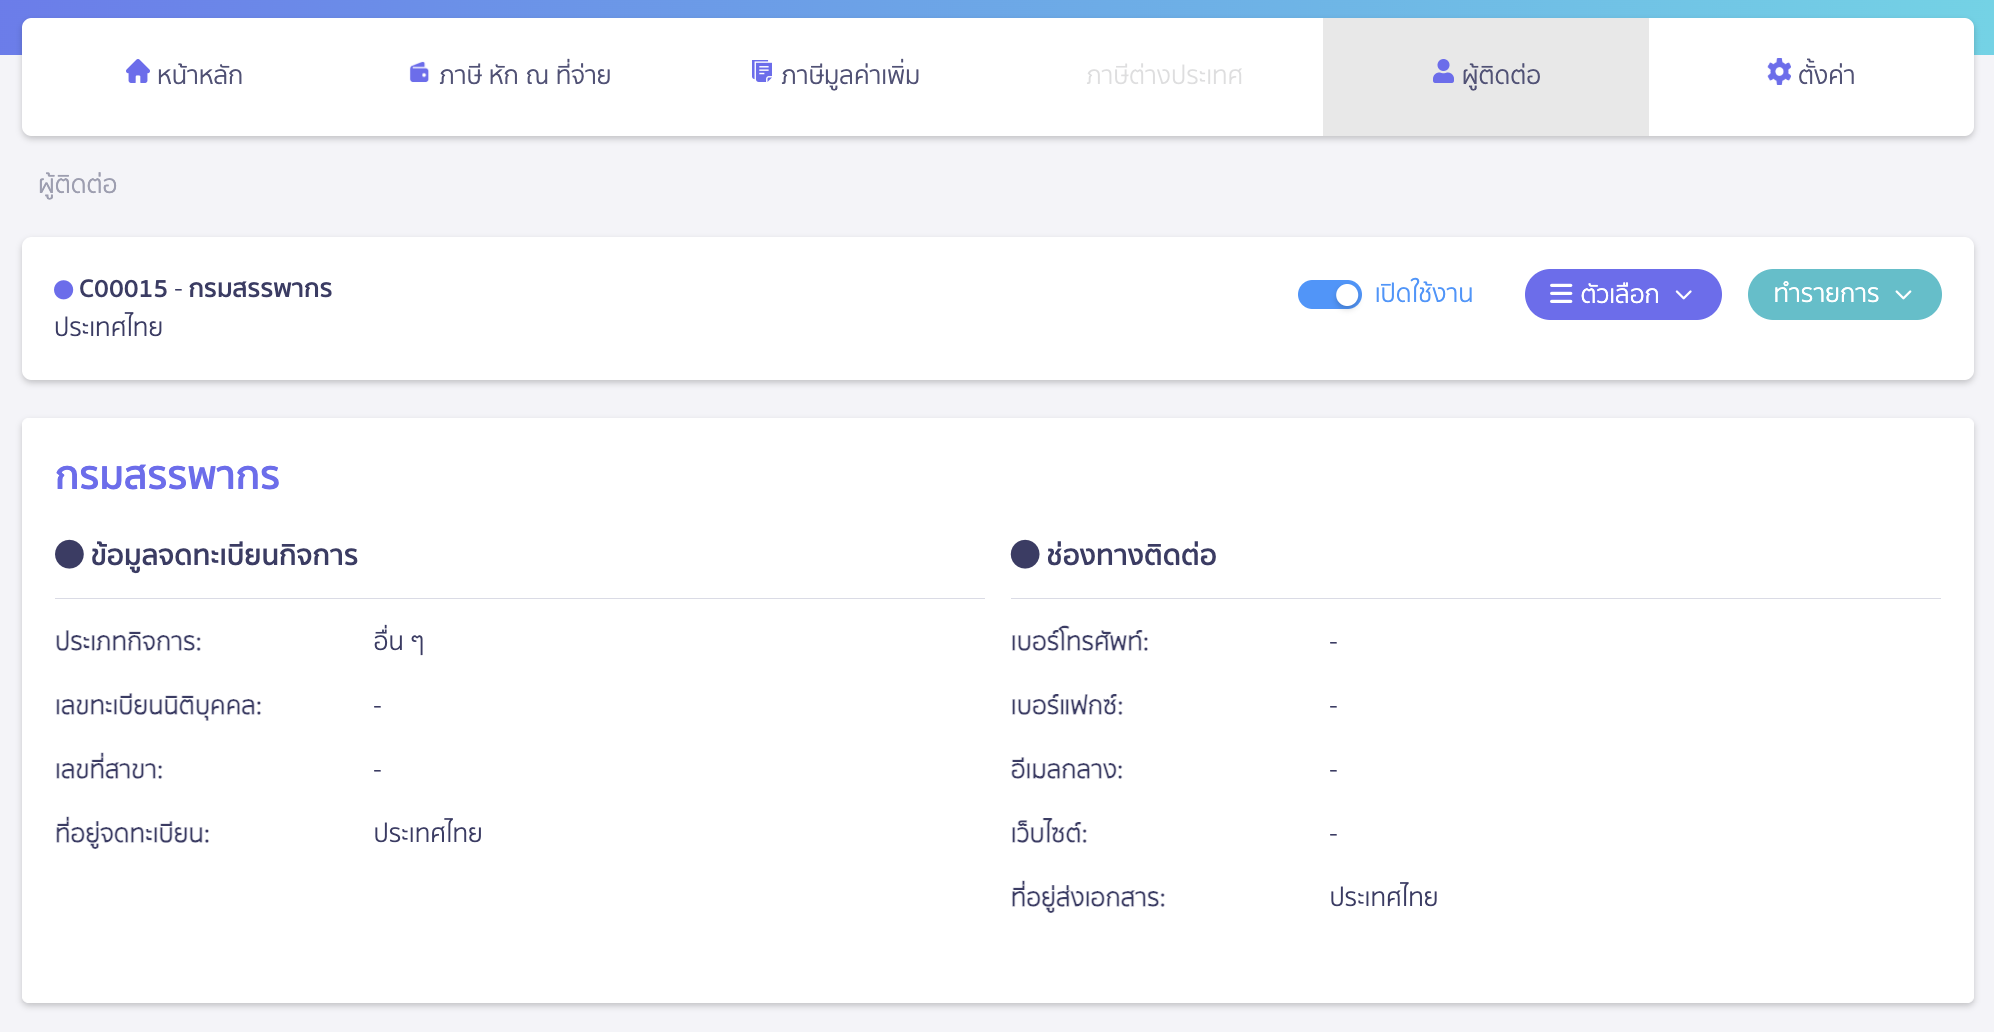The image size is (1994, 1032).
Task: Click the bullet icon beside ช่องทางติดต่อ
Action: click(1025, 554)
